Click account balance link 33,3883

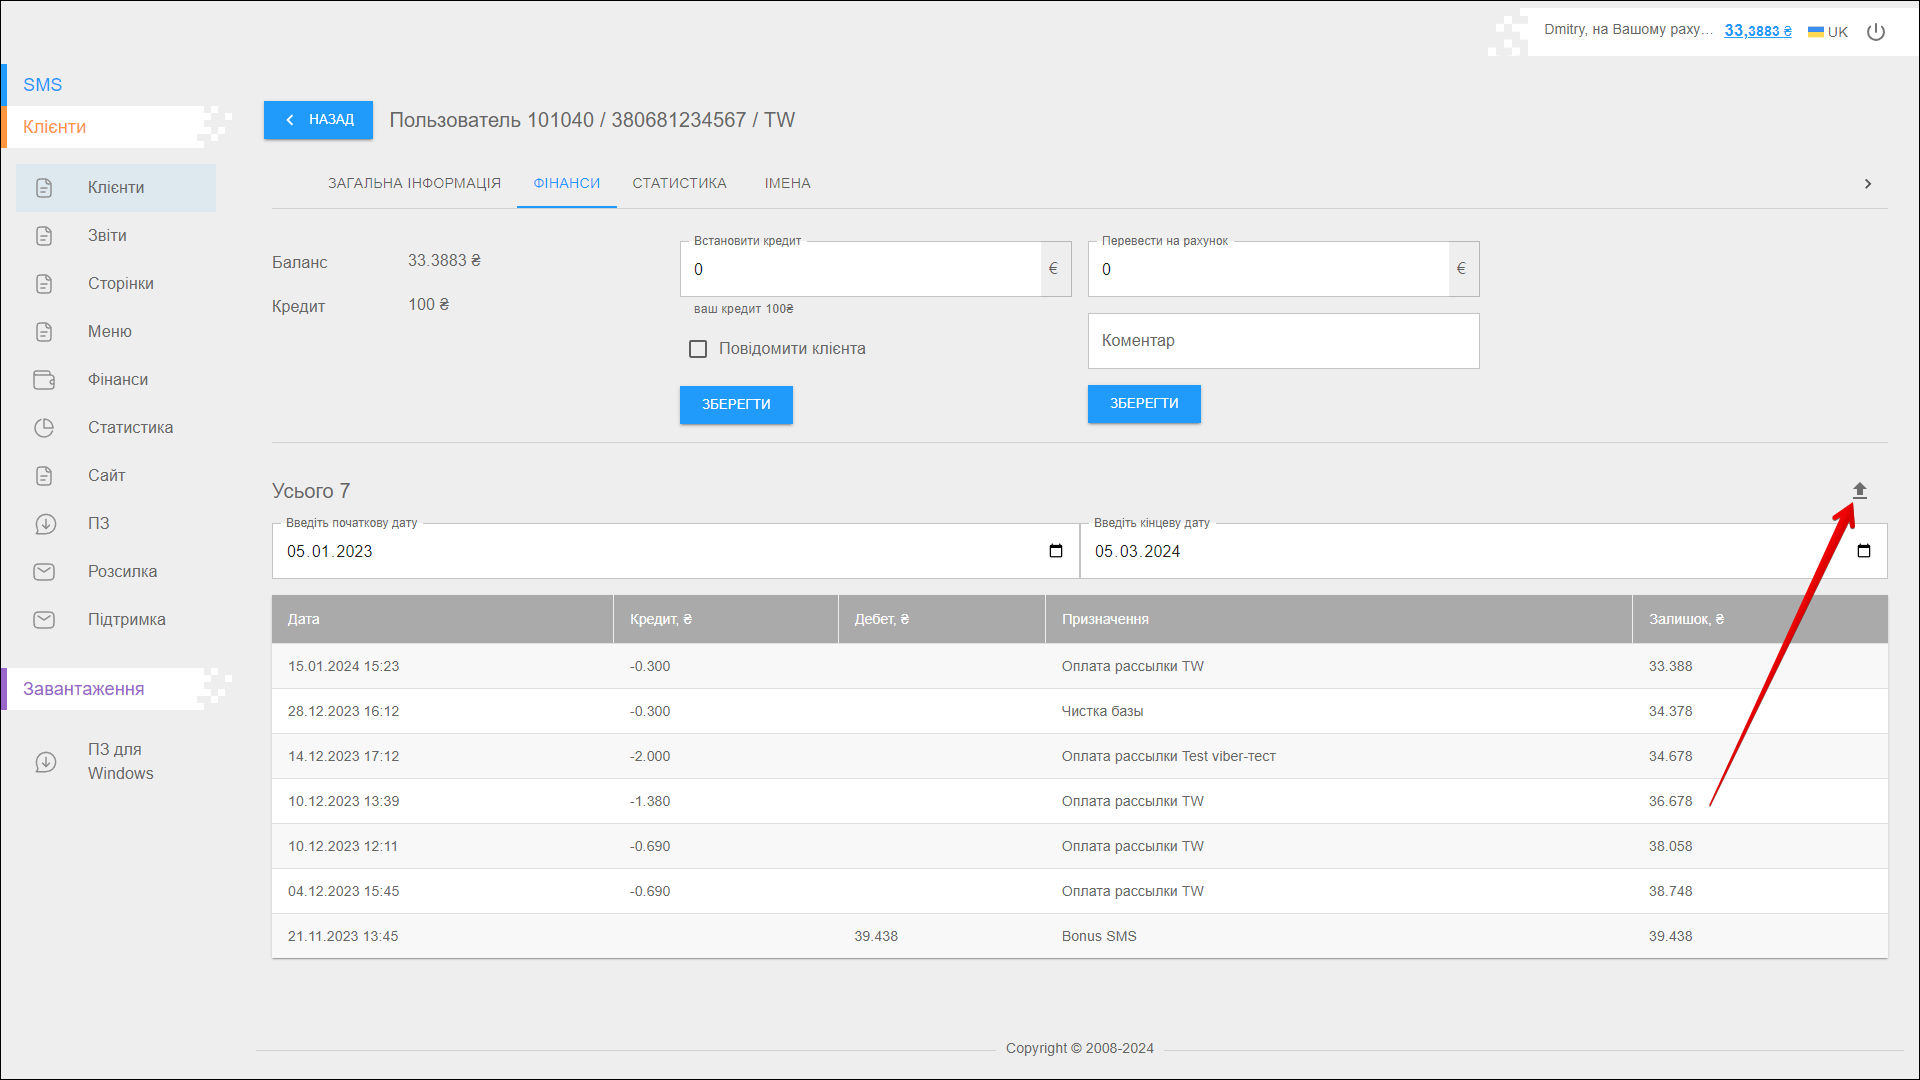click(1757, 31)
